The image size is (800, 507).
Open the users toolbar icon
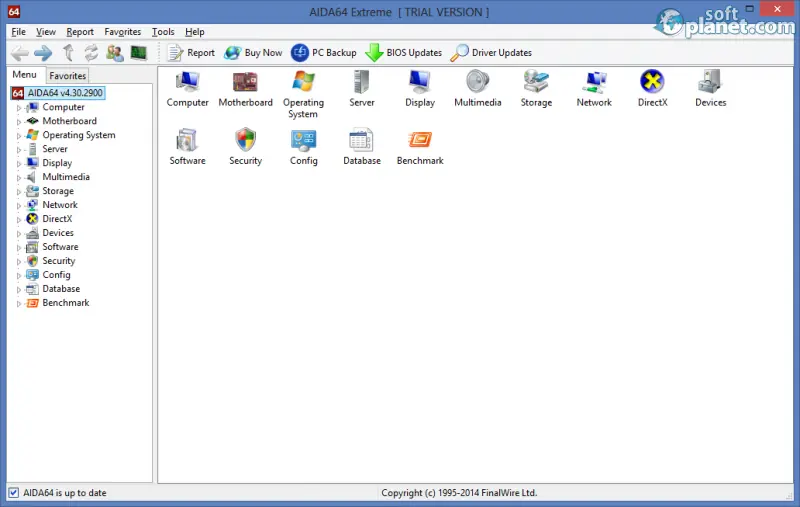coord(115,53)
